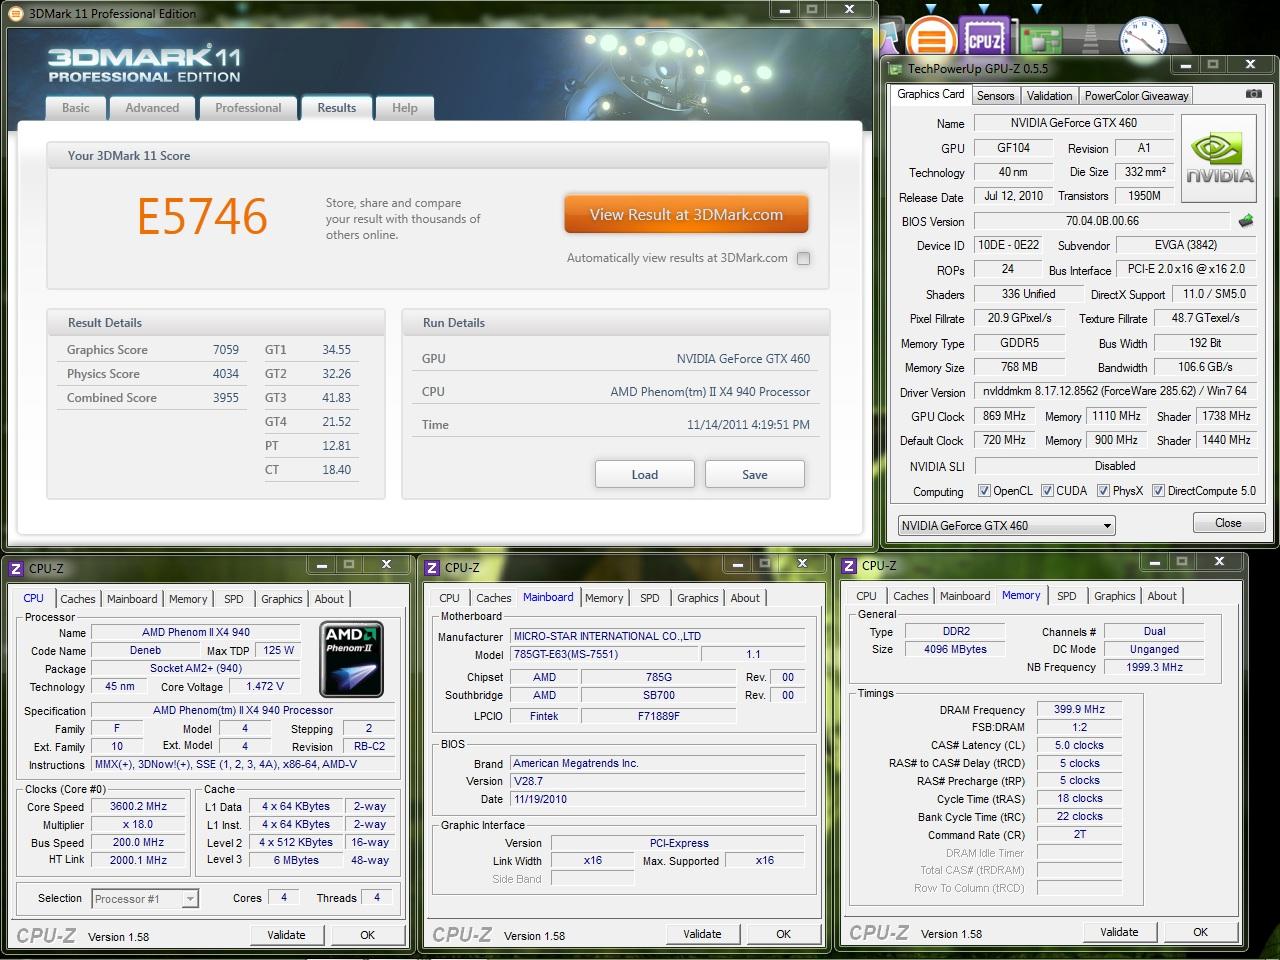This screenshot has width=1280, height=960.
Task: Click the Combined Score value 3955
Action: (226, 398)
